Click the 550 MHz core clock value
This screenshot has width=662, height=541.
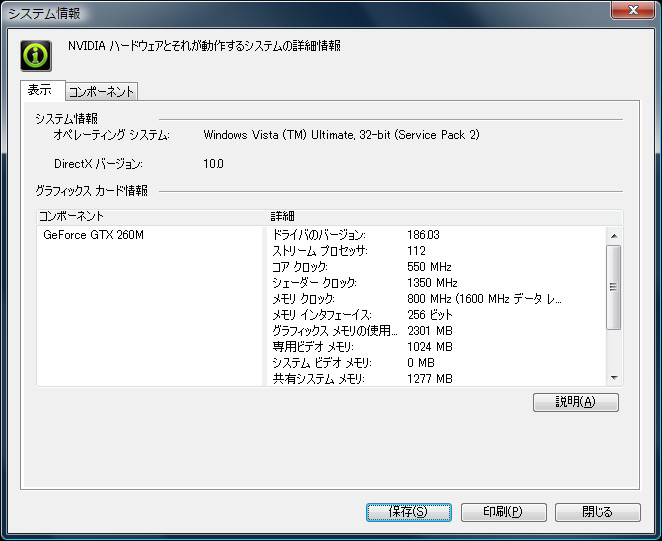[x=429, y=267]
